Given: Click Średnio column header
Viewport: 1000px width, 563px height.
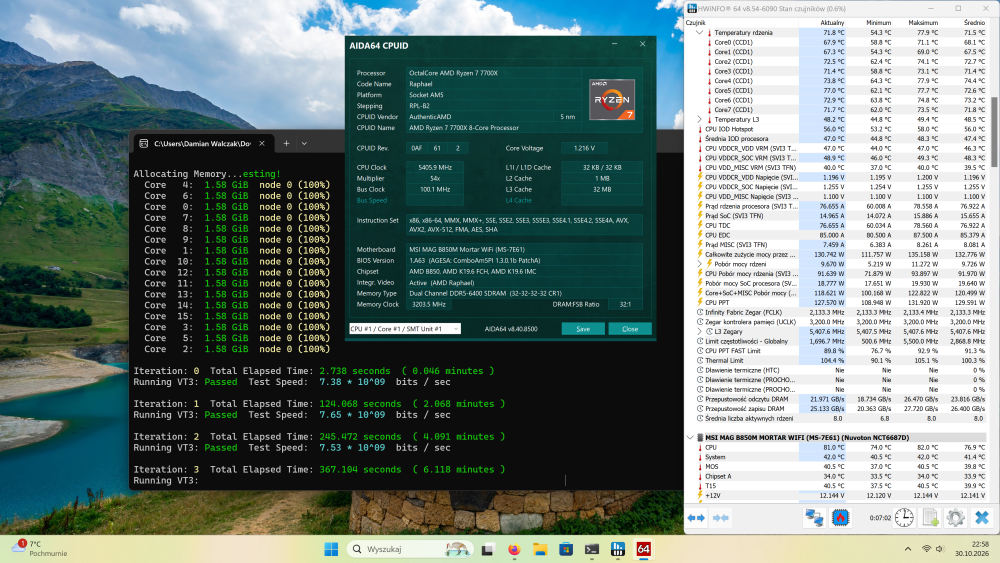Looking at the screenshot, I should tap(974, 22).
